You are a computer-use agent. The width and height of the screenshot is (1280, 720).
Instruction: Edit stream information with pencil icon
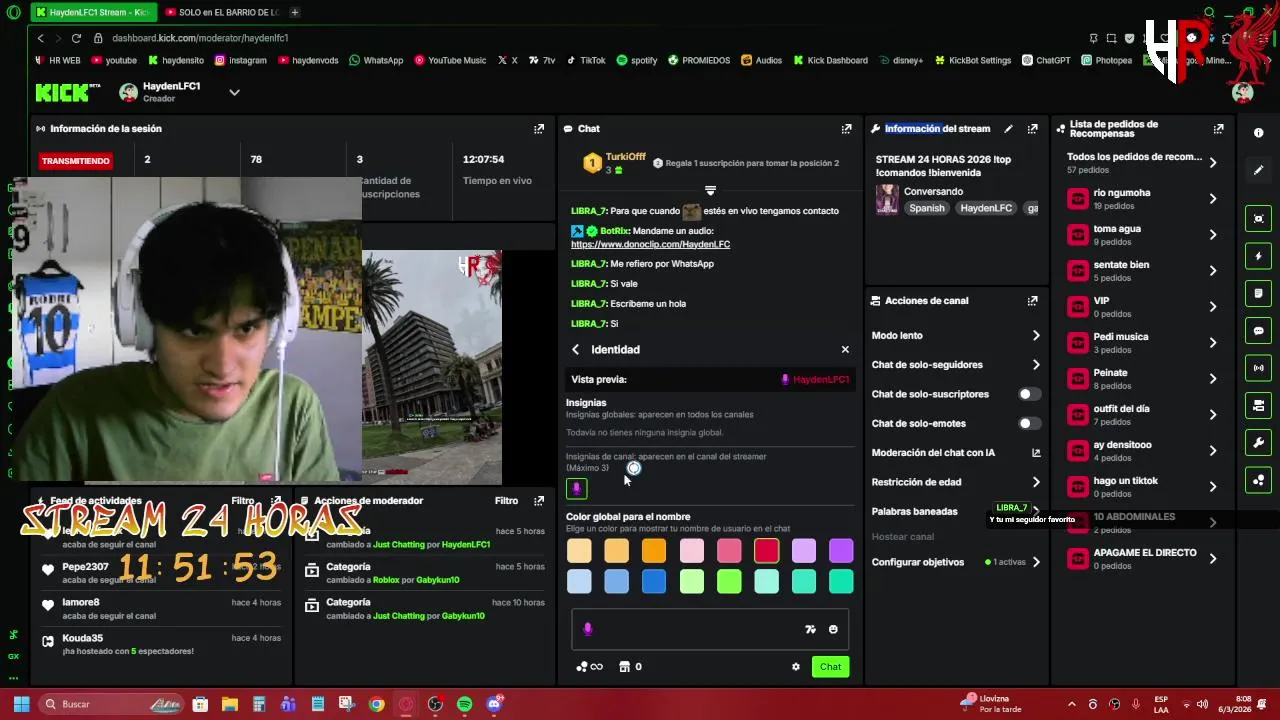(1008, 128)
